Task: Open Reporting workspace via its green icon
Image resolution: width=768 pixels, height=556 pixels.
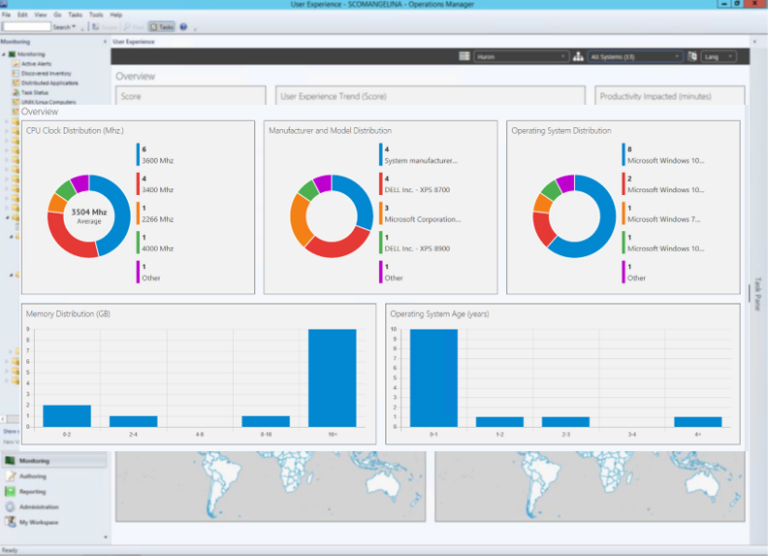Action: pyautogui.click(x=10, y=491)
